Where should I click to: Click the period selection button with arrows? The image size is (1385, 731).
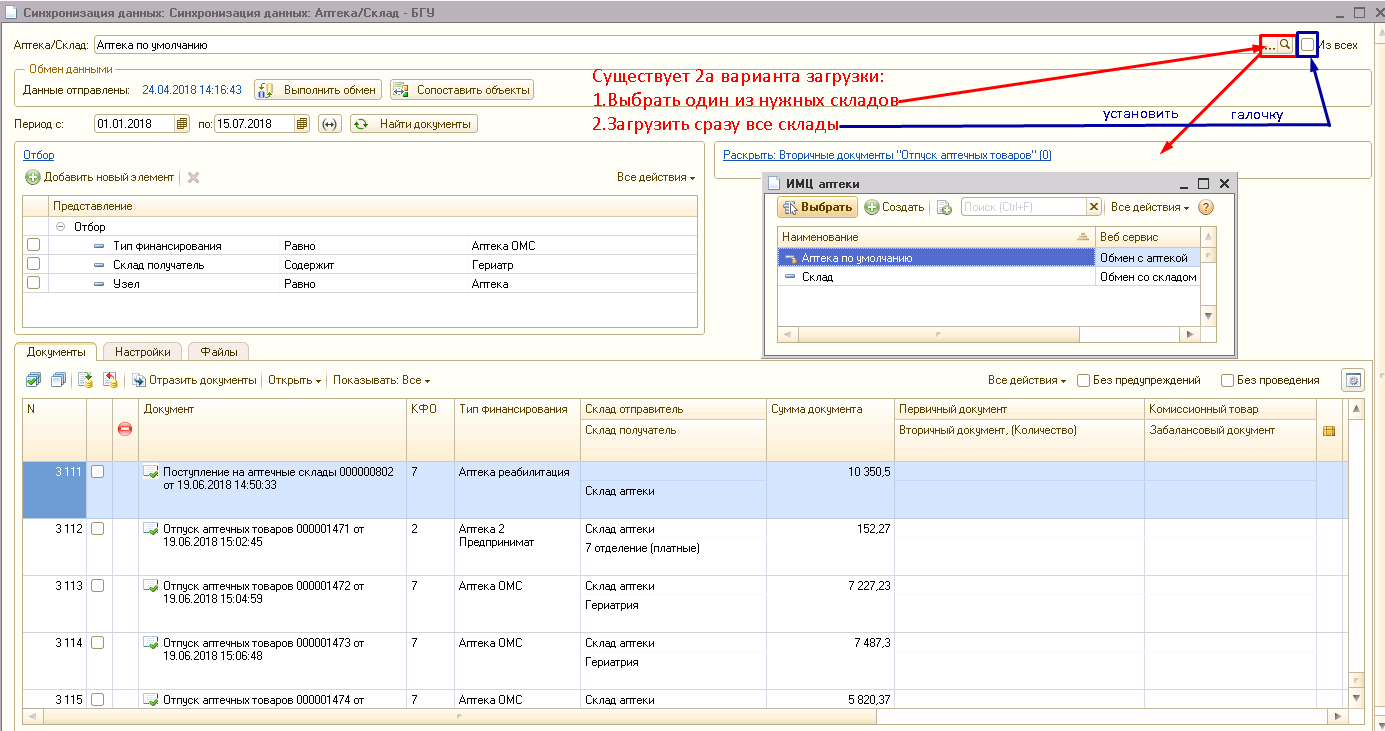(x=330, y=124)
